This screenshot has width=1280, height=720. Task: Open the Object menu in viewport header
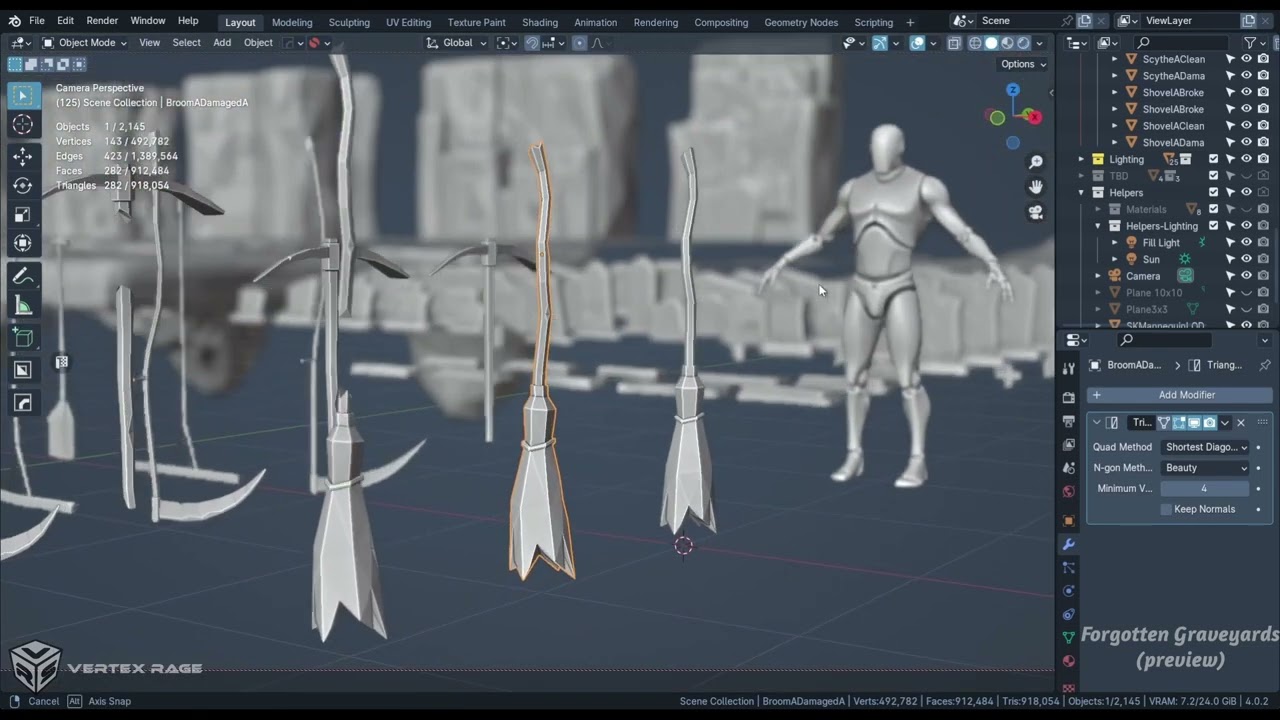tap(258, 43)
